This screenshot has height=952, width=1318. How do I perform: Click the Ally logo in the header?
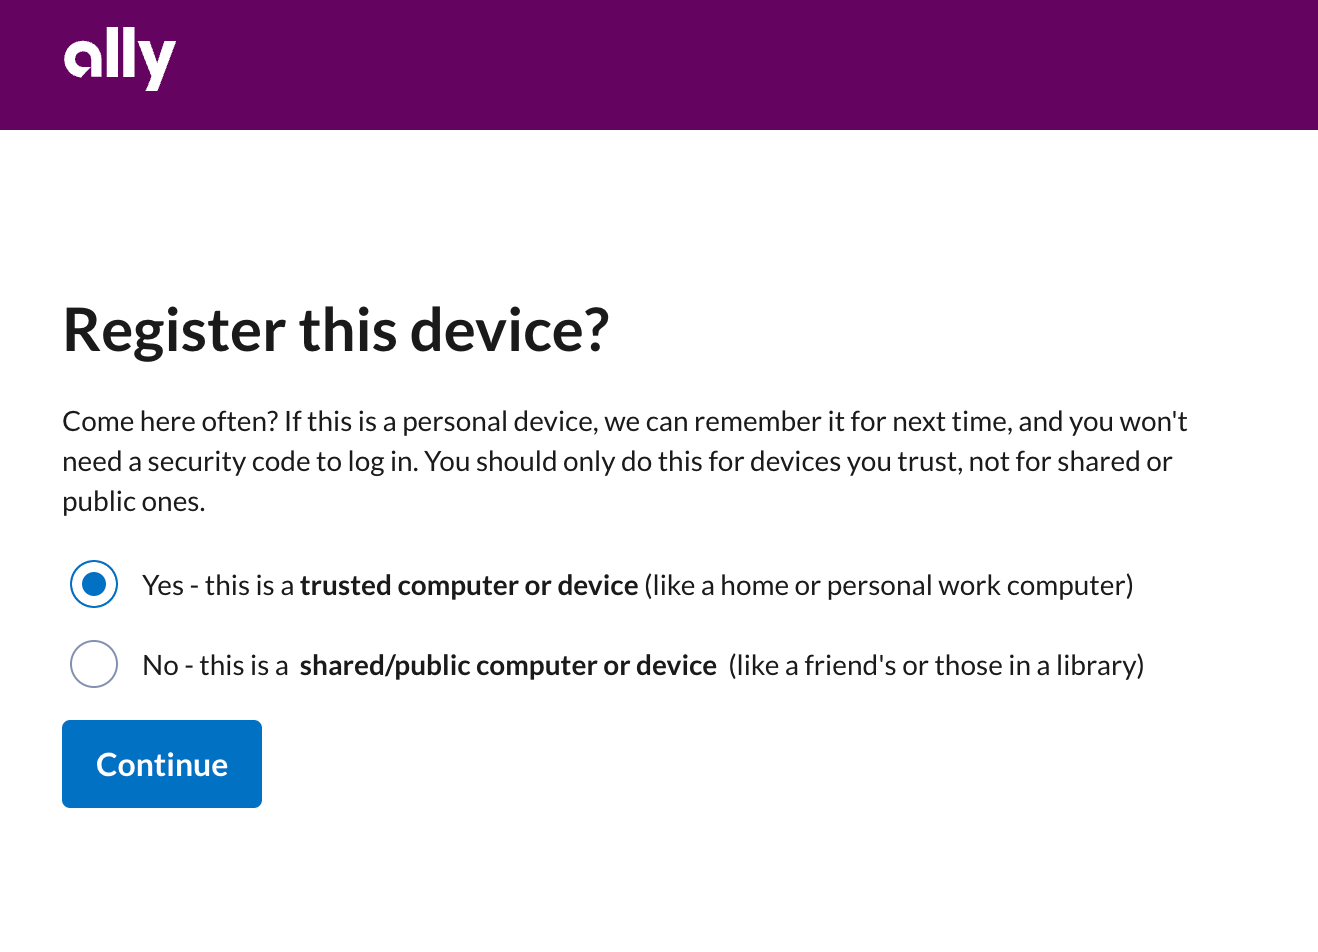[119, 60]
